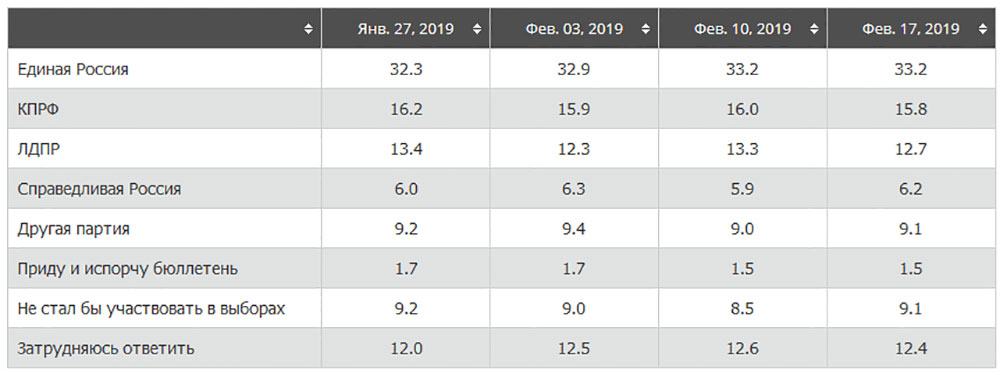
Task: Select the Фев. 10, 2019 column header
Action: (x=743, y=29)
